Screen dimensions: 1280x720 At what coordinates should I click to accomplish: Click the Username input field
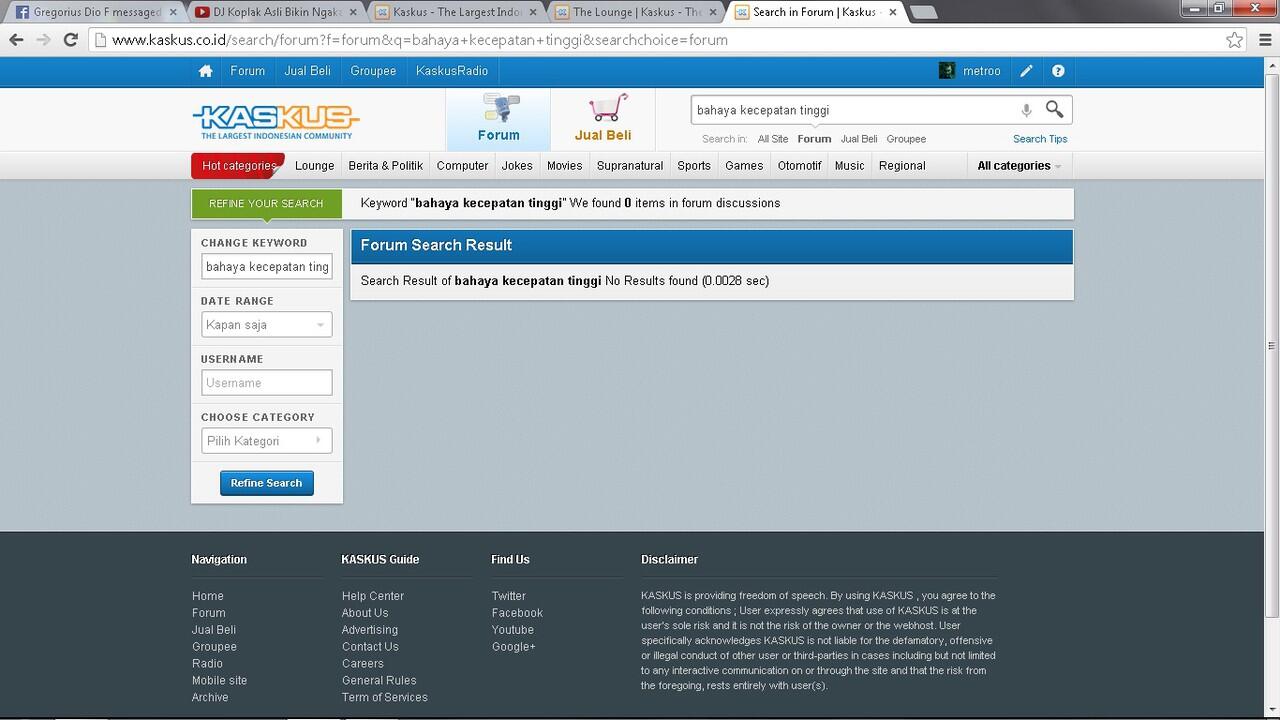pyautogui.click(x=266, y=383)
